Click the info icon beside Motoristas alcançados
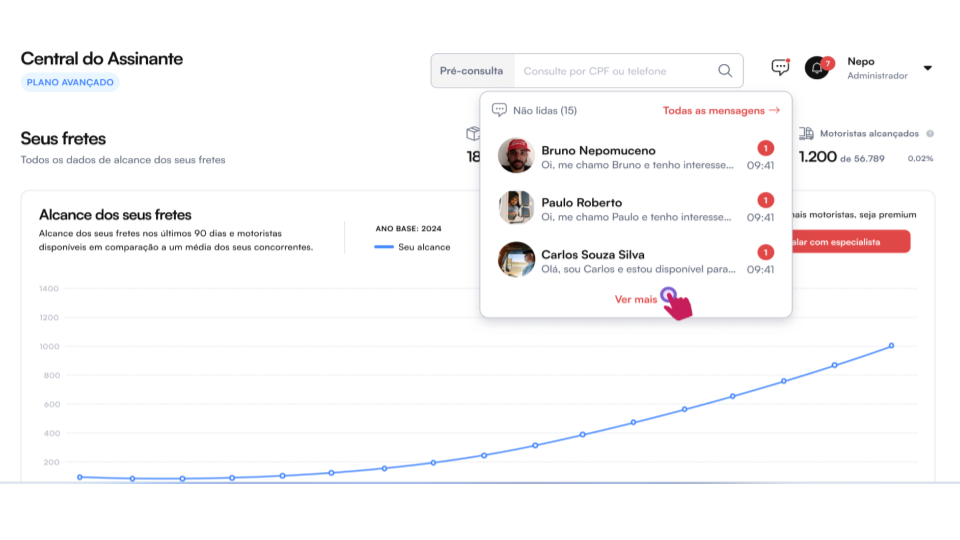Screen dimensions: 960x540 coord(930,133)
